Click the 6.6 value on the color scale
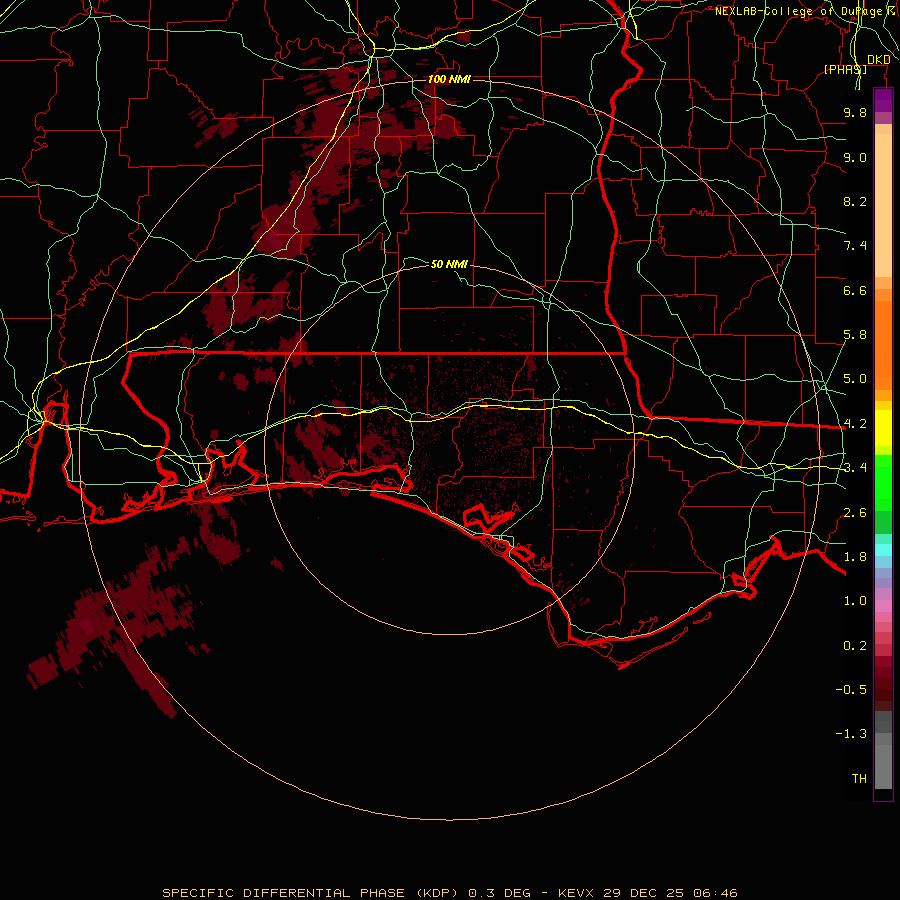Viewport: 900px width, 900px height. pos(855,290)
